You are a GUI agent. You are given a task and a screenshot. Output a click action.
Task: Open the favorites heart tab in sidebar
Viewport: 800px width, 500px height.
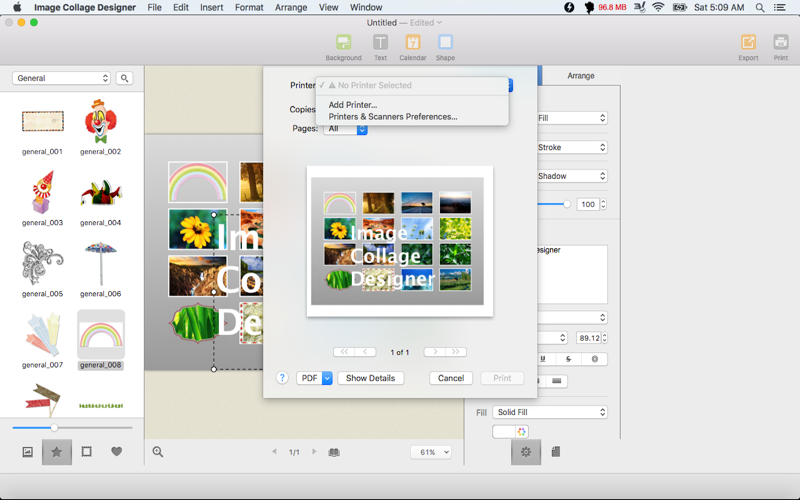click(116, 452)
